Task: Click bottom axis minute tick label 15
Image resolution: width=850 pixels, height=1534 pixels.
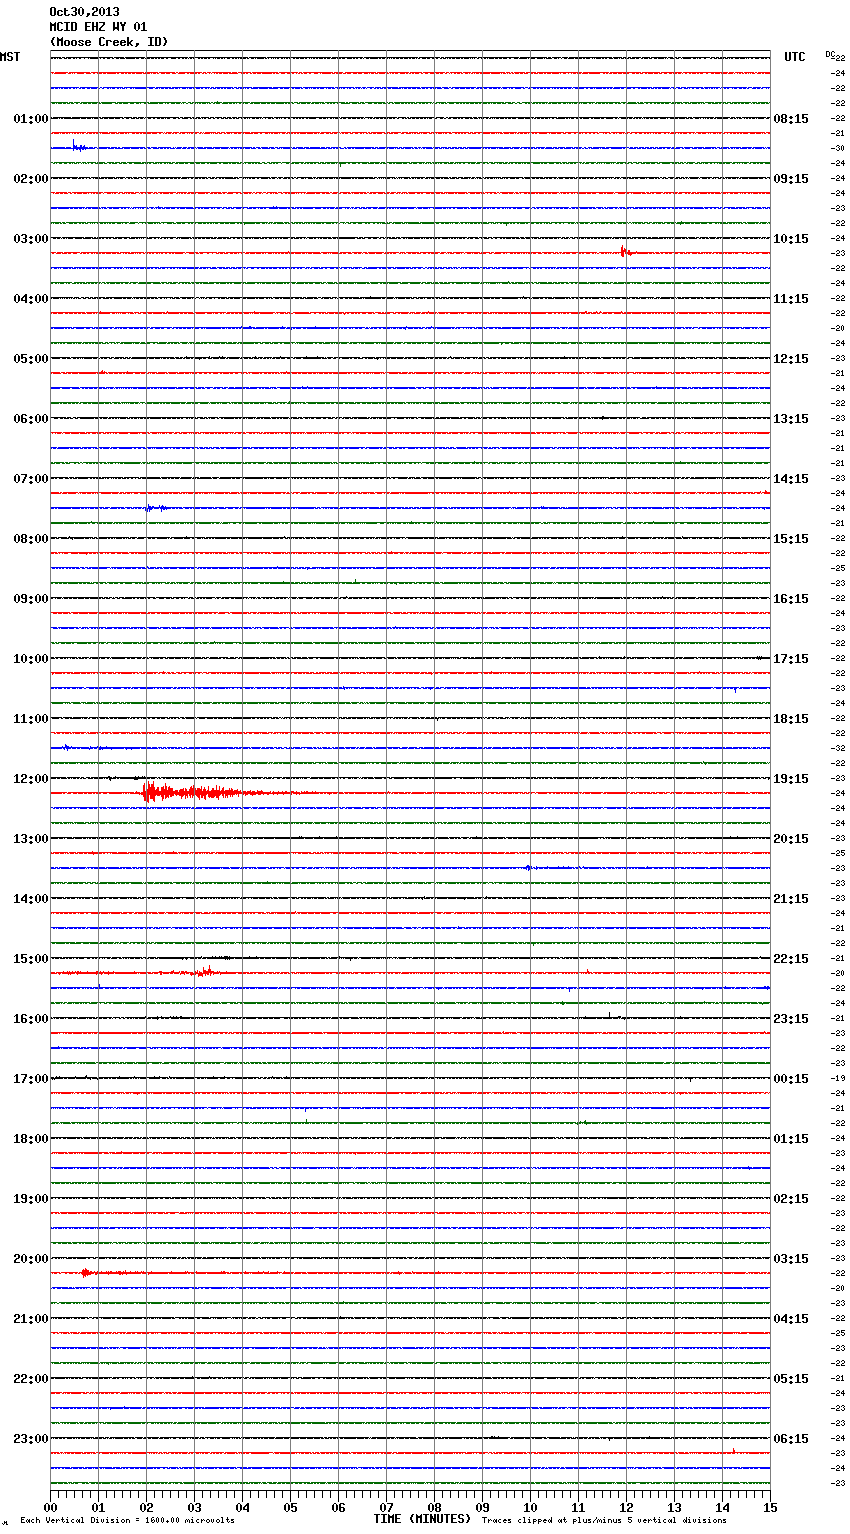Action: 770,1507
